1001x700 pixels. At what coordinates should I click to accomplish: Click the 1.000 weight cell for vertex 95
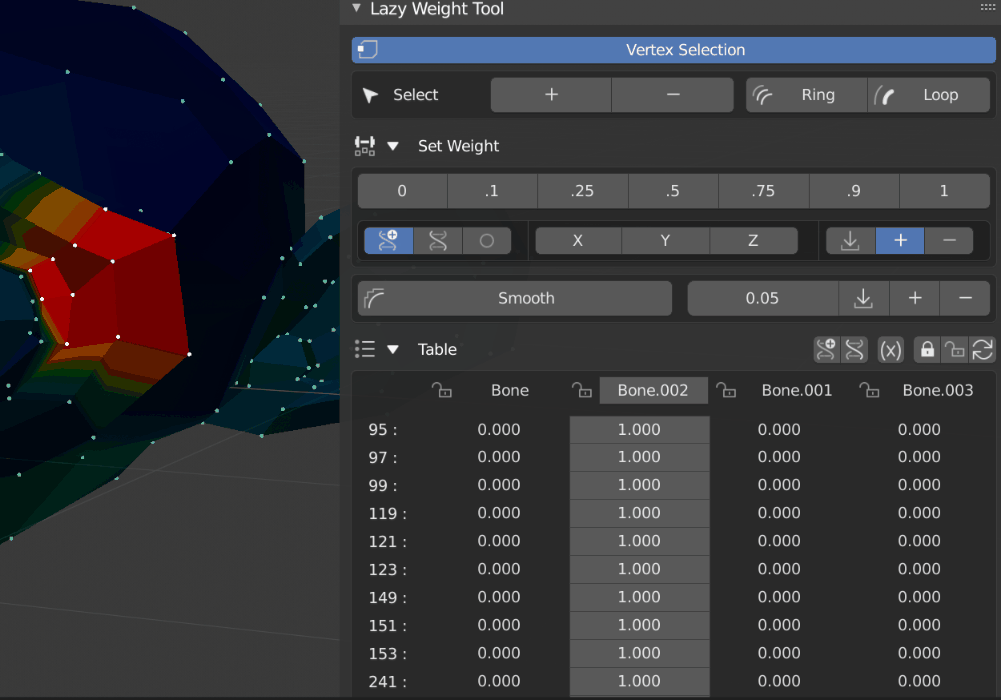pyautogui.click(x=640, y=429)
